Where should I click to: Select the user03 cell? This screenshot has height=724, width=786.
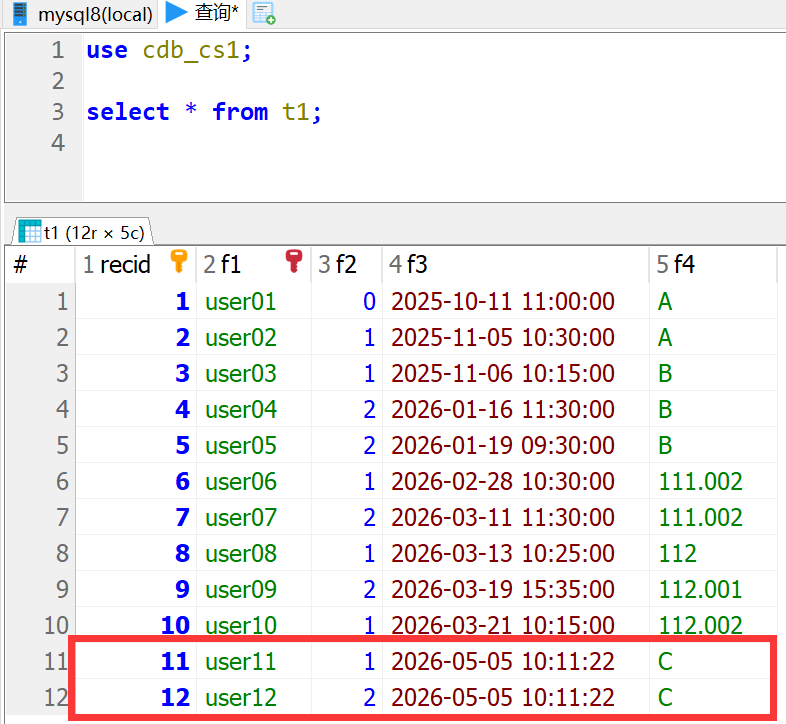[254, 374]
